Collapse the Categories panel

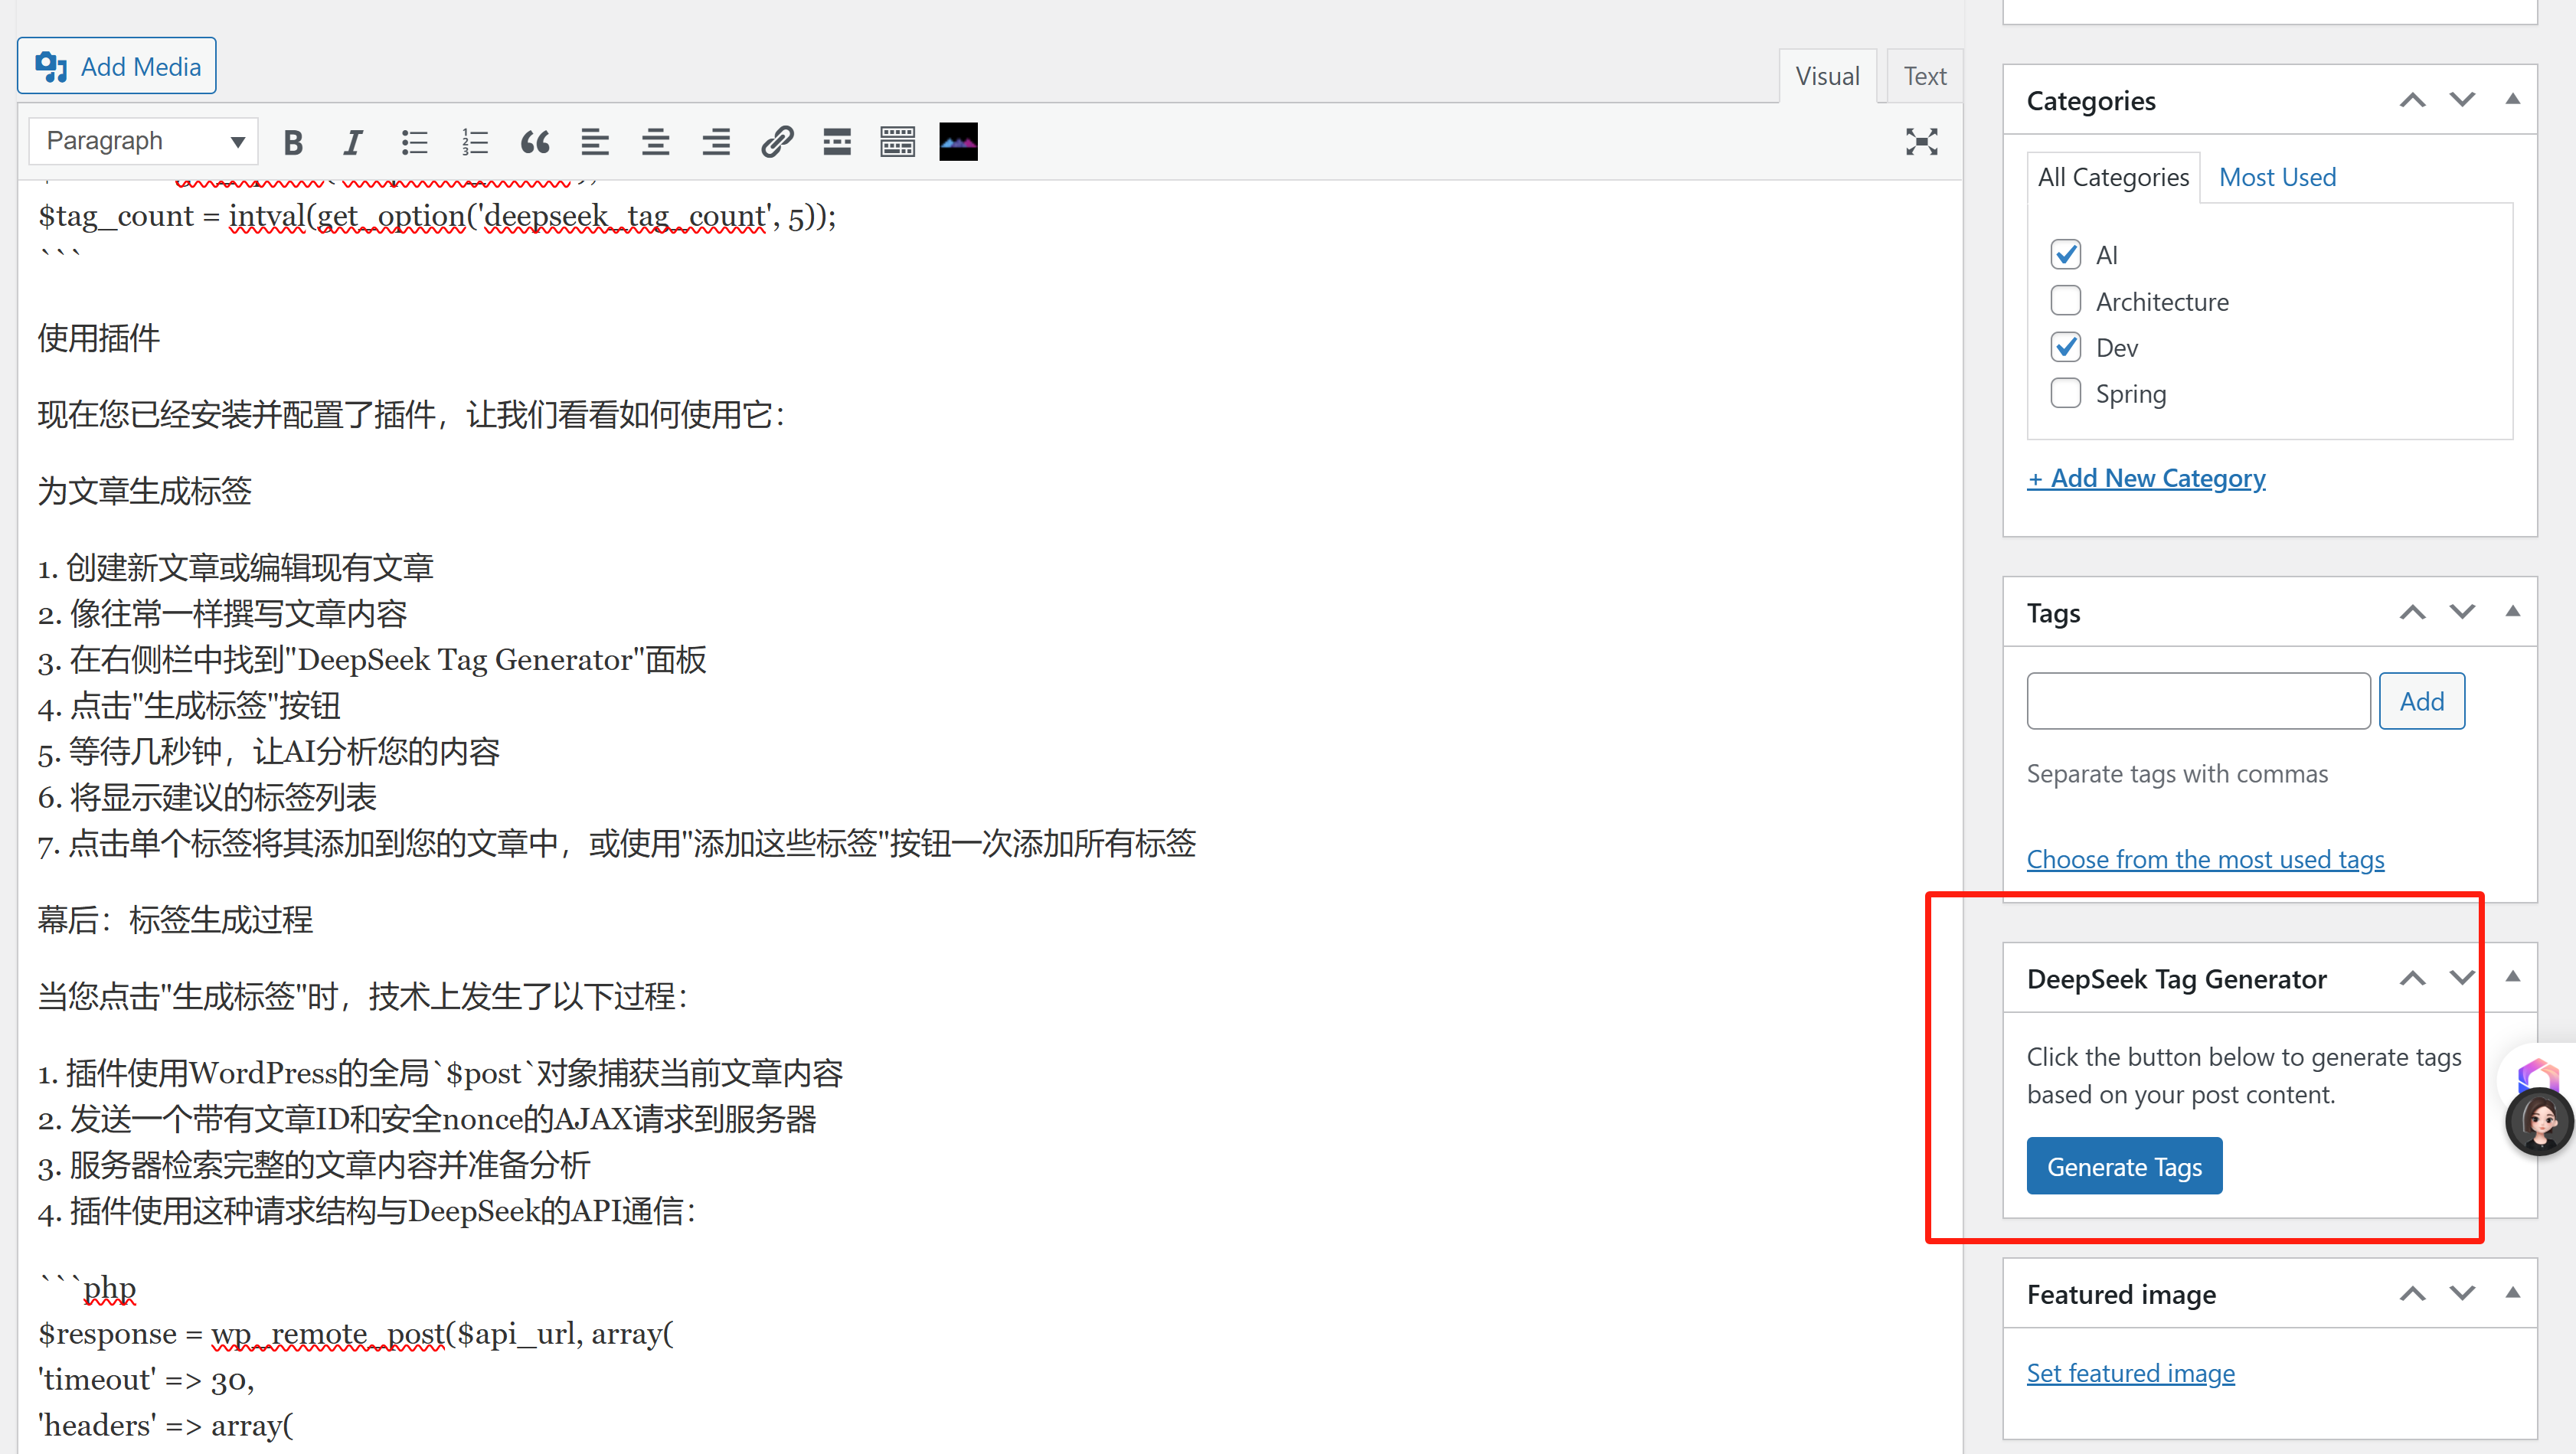coord(2513,99)
